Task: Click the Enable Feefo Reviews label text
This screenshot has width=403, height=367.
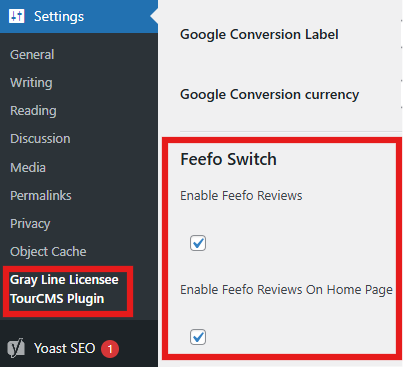Action: [241, 196]
